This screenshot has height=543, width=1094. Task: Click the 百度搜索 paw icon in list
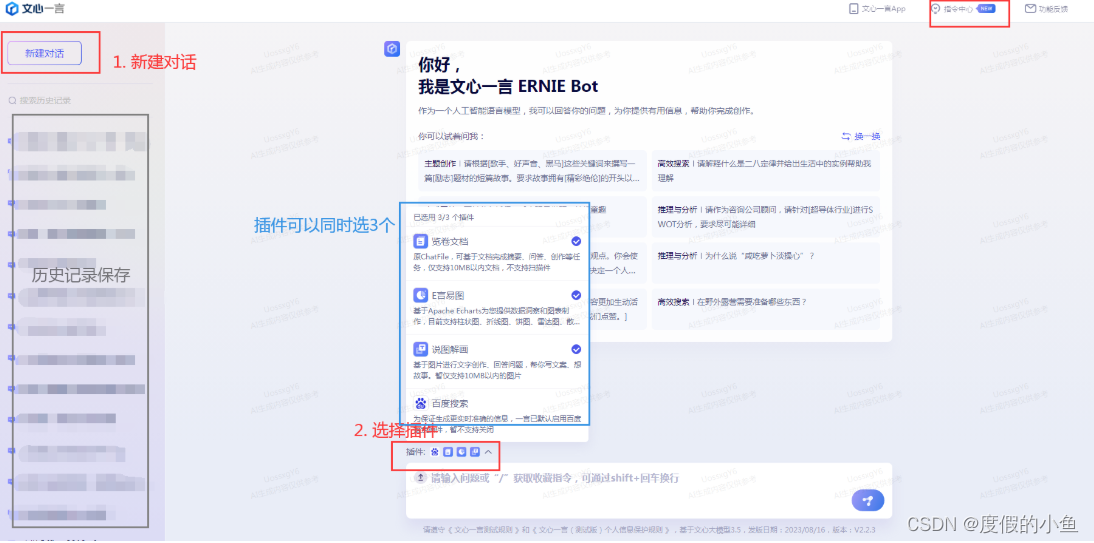[420, 403]
